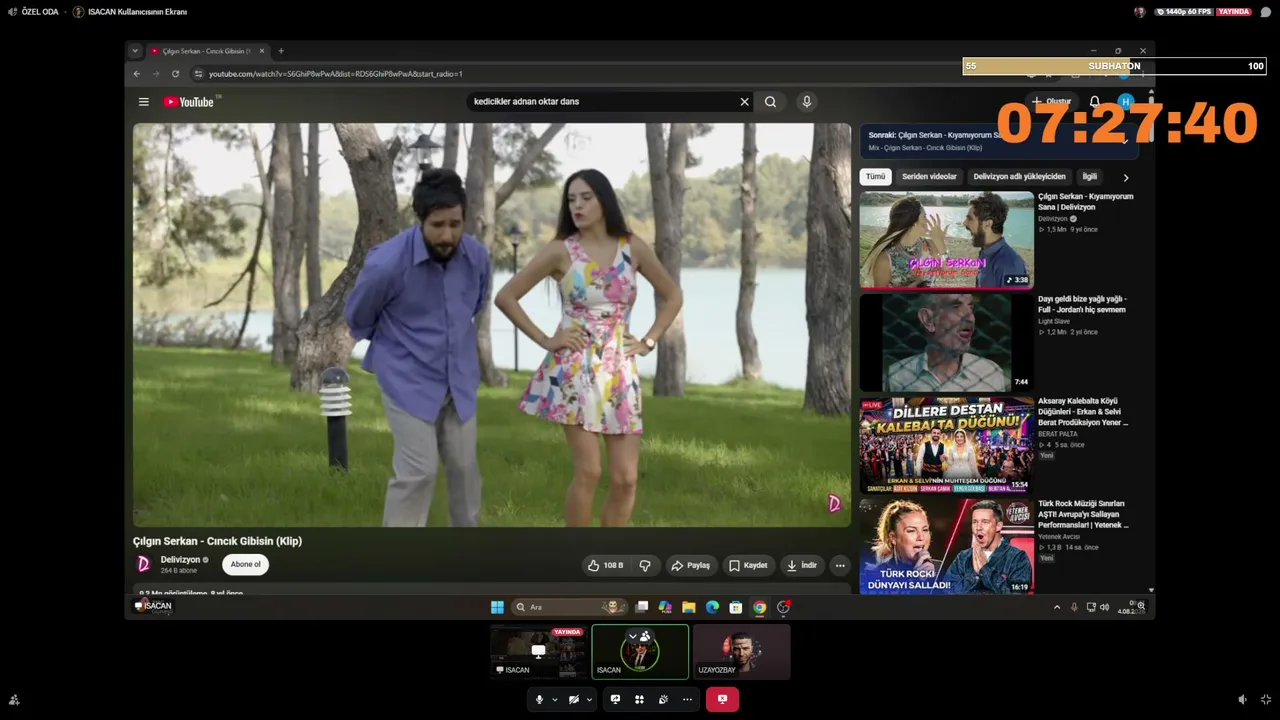Open the live Kalabalık Düğünü thumbnail
Viewport: 1280px width, 720px height.
click(x=947, y=445)
